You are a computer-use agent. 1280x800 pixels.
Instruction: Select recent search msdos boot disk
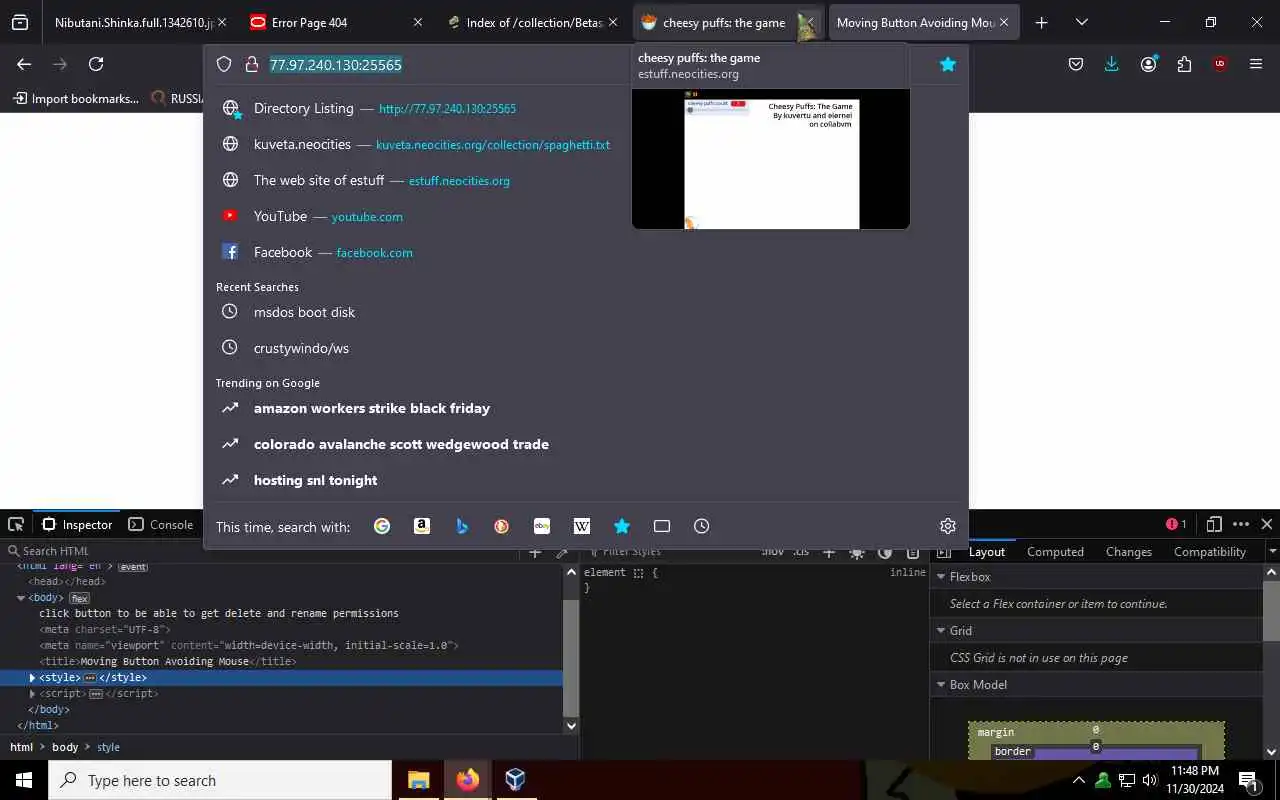click(586, 312)
